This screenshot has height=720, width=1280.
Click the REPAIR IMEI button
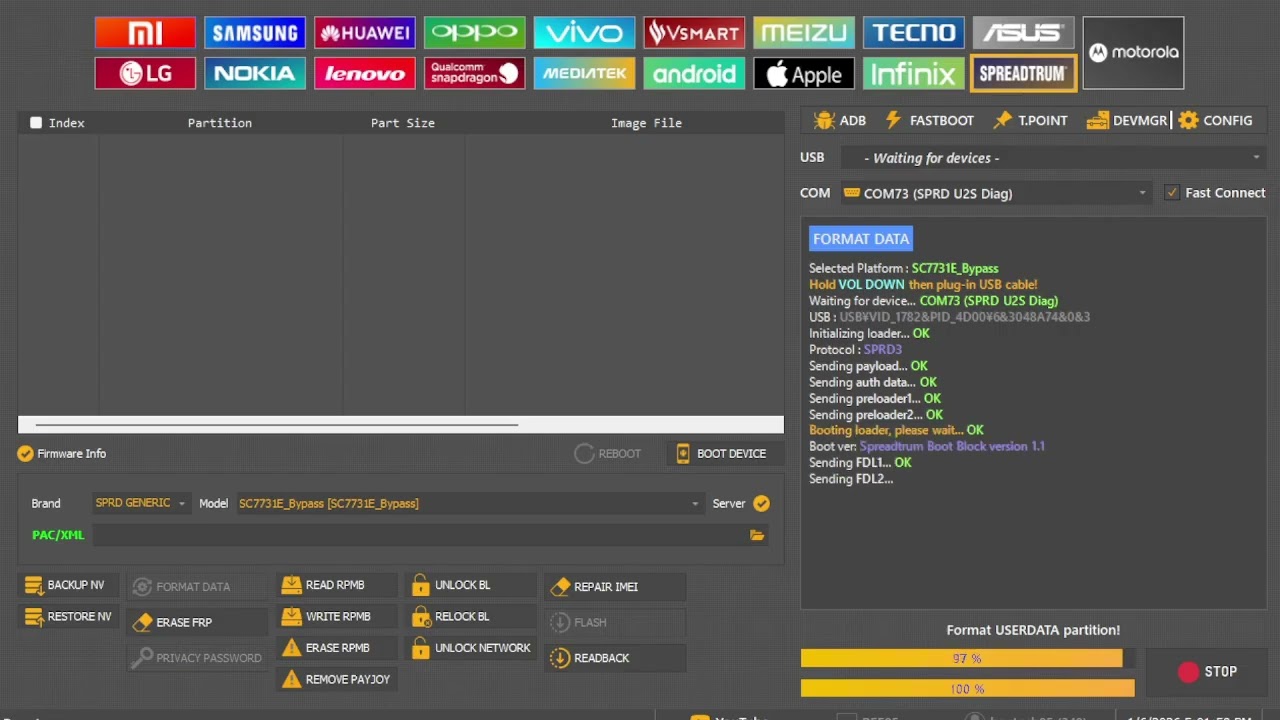[615, 587]
